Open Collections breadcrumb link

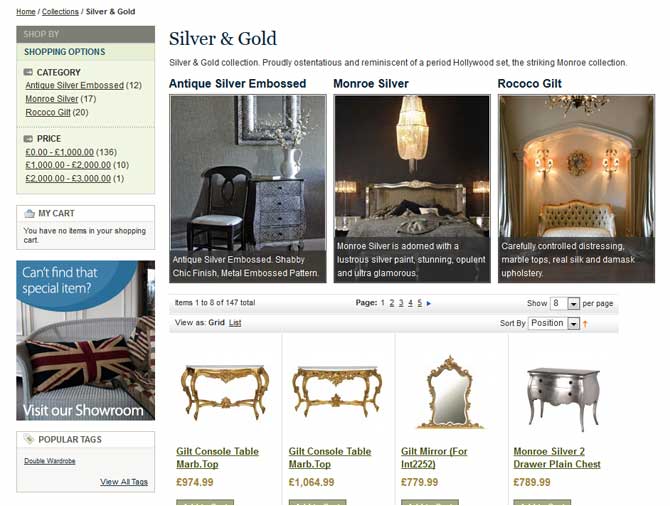(60, 12)
